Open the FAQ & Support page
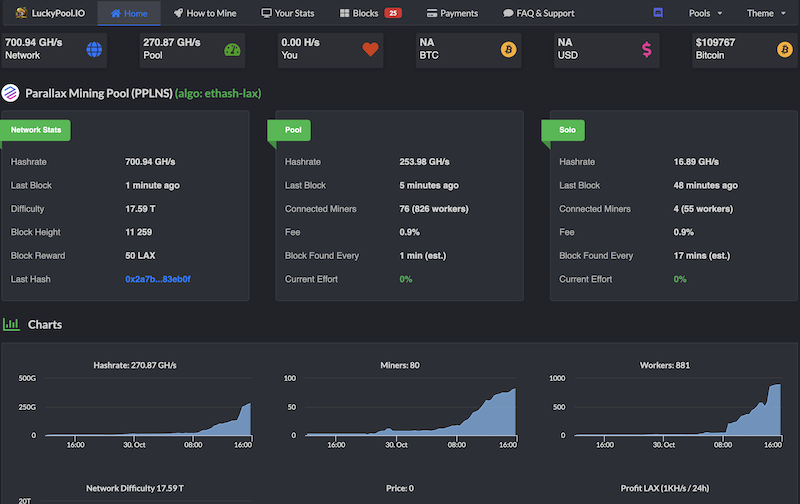Screen dimensions: 800x504 point(539,13)
